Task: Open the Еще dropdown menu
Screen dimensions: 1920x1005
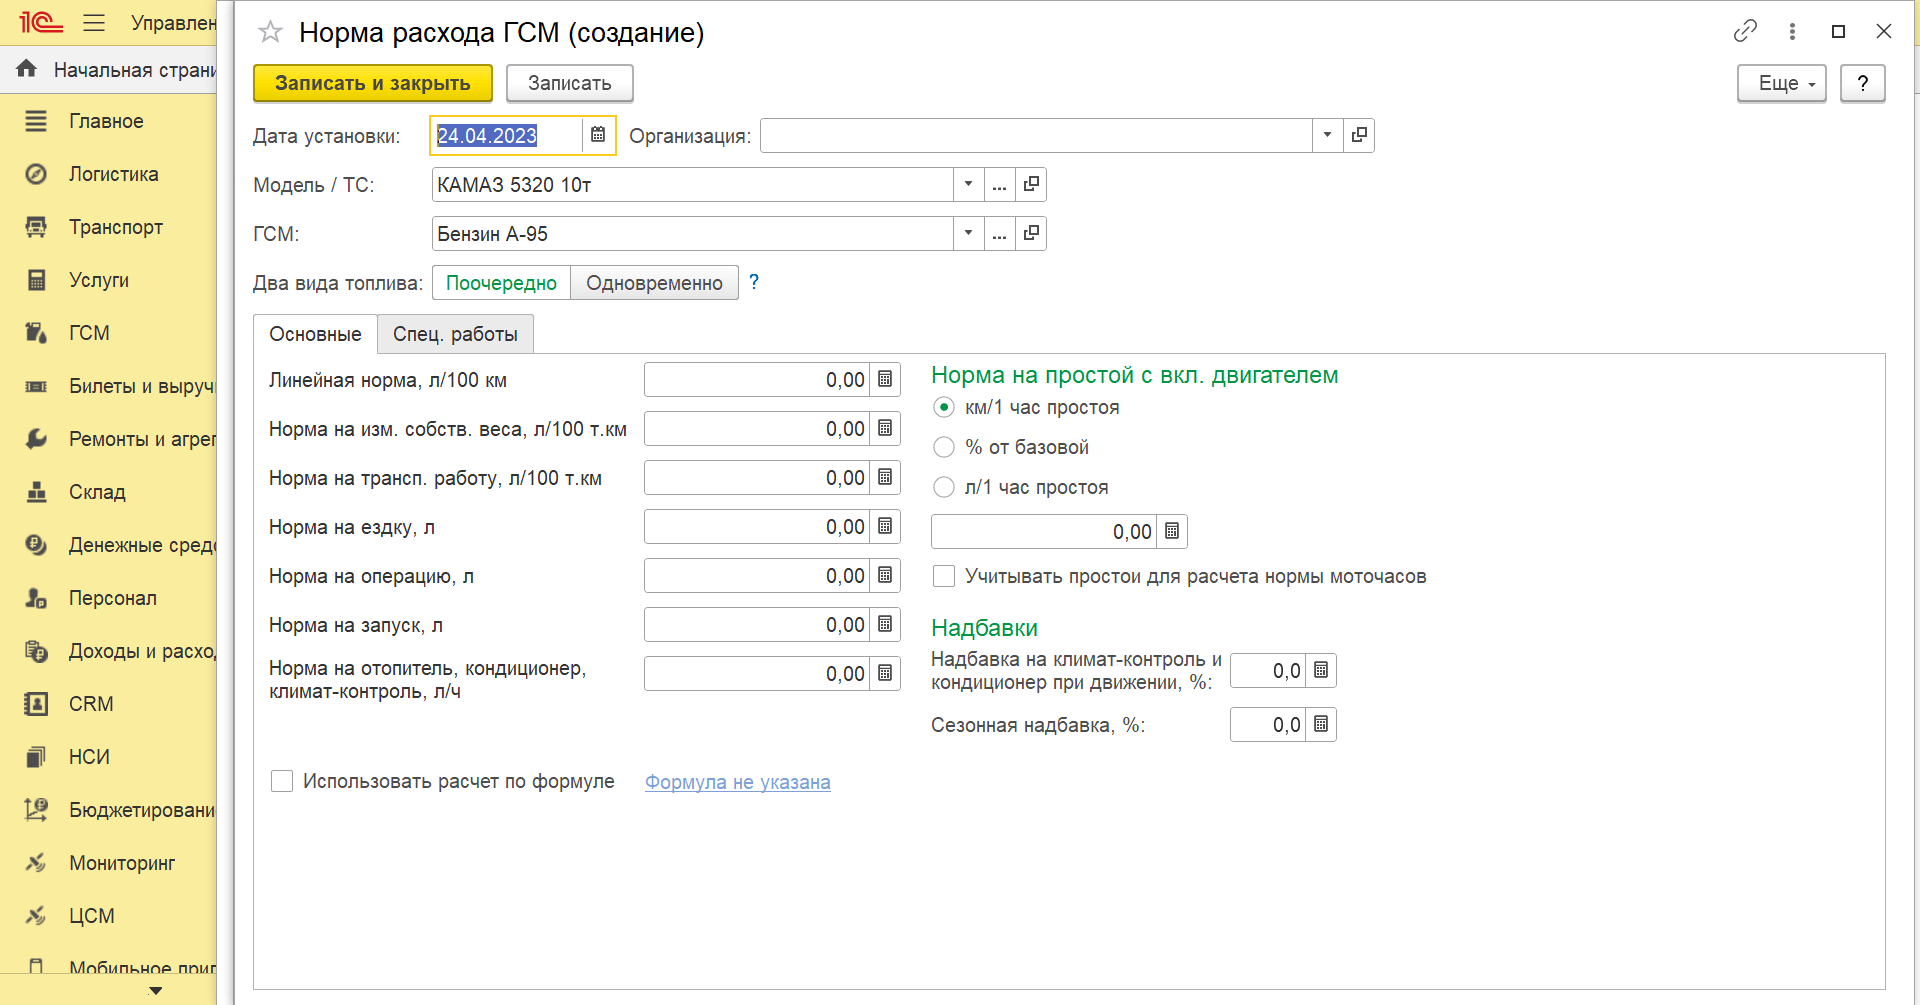Action: [1781, 83]
